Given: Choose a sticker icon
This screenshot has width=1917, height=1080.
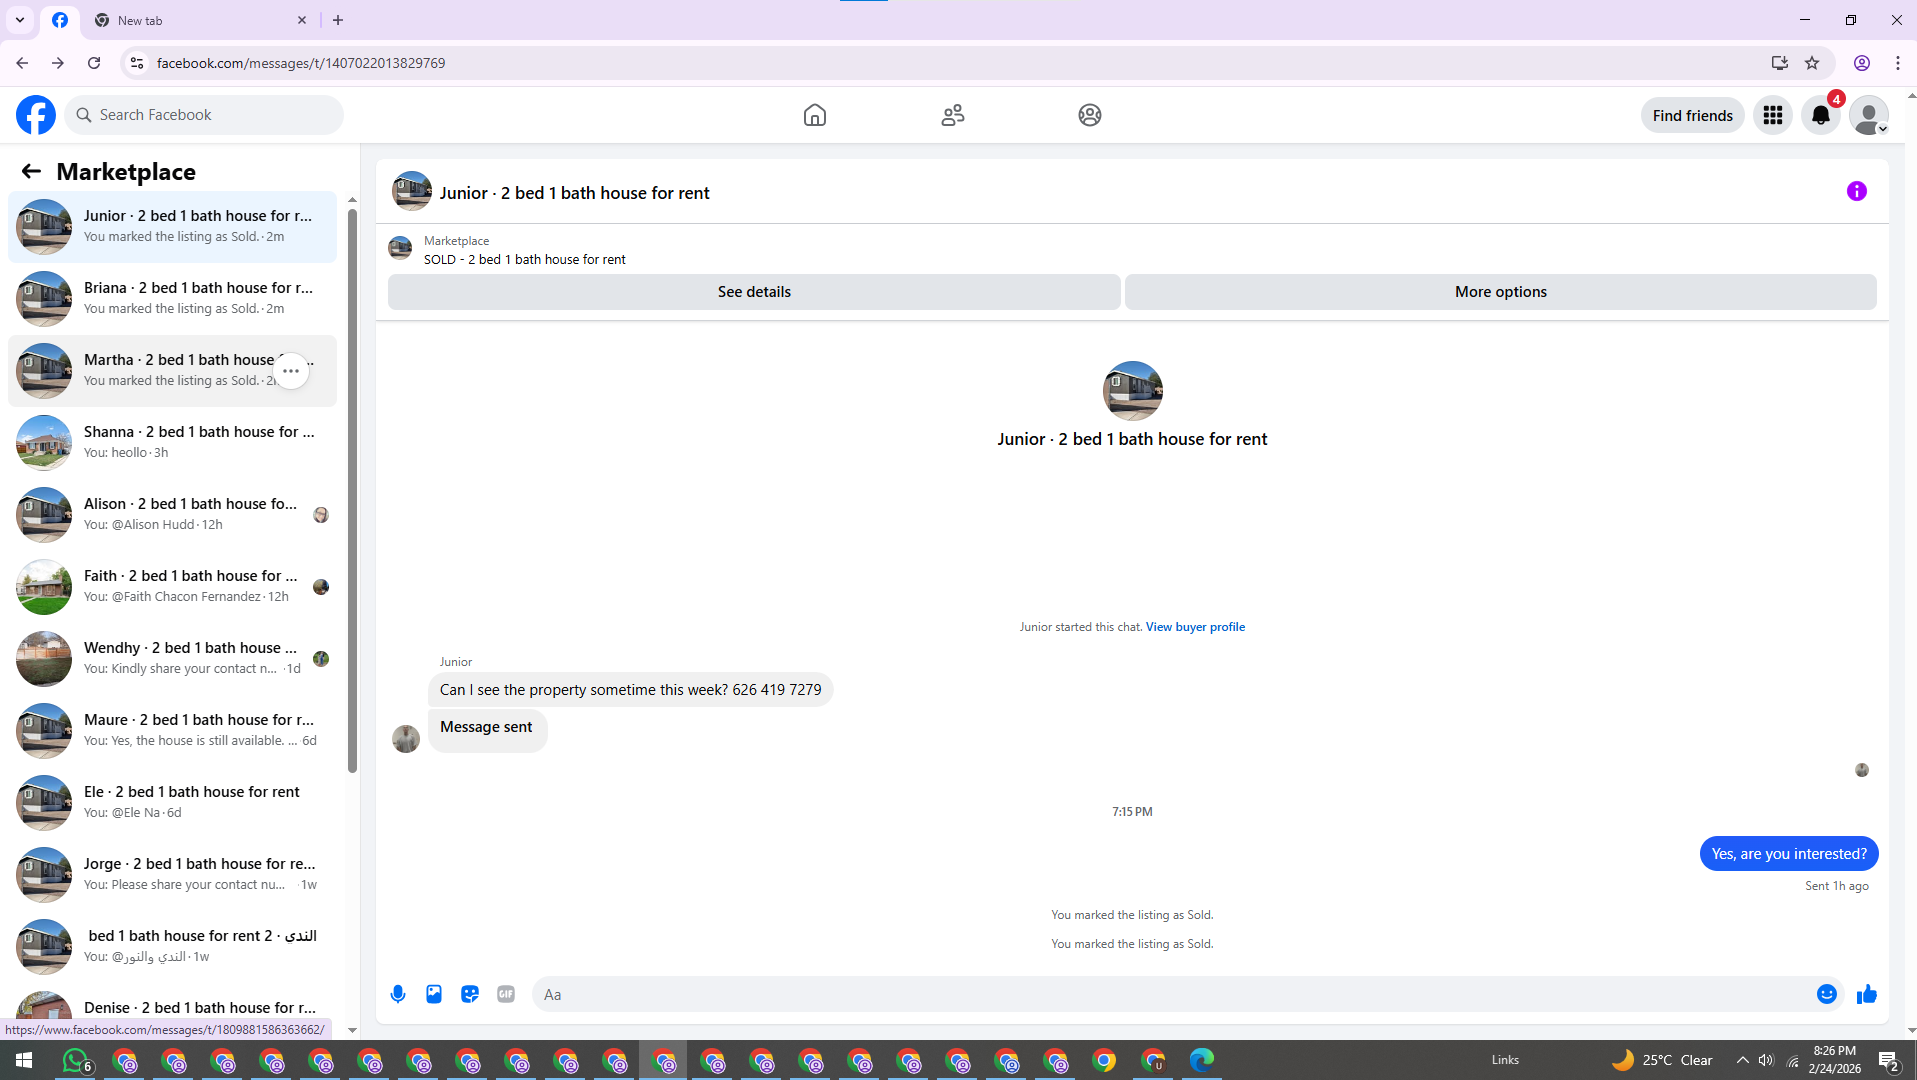Looking at the screenshot, I should pos(470,994).
